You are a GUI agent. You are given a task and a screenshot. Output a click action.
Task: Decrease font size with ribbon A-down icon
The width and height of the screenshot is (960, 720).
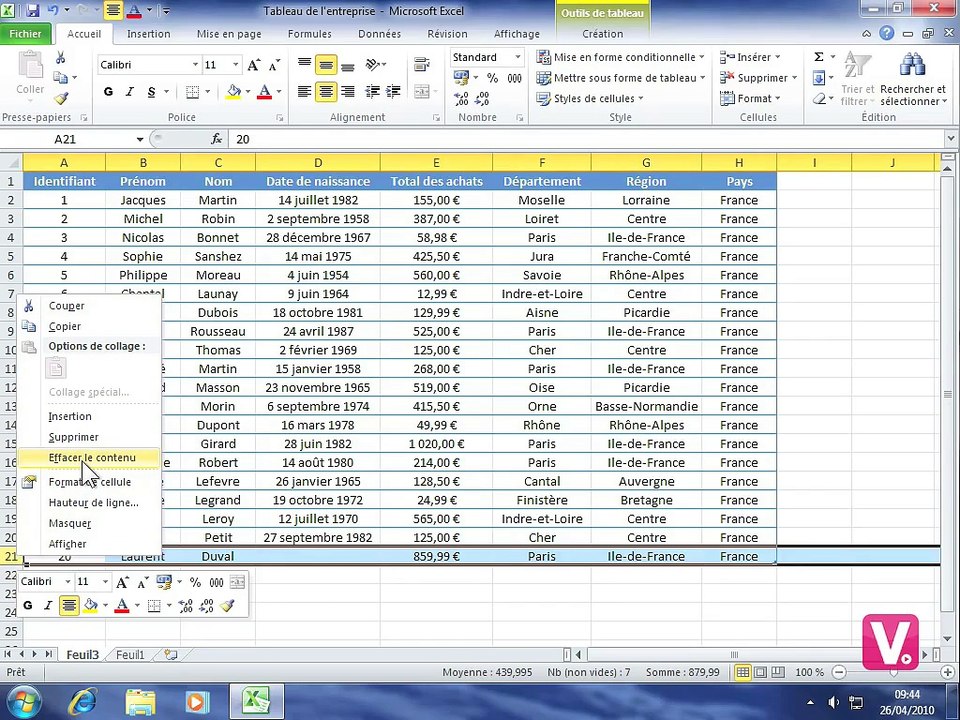(274, 65)
